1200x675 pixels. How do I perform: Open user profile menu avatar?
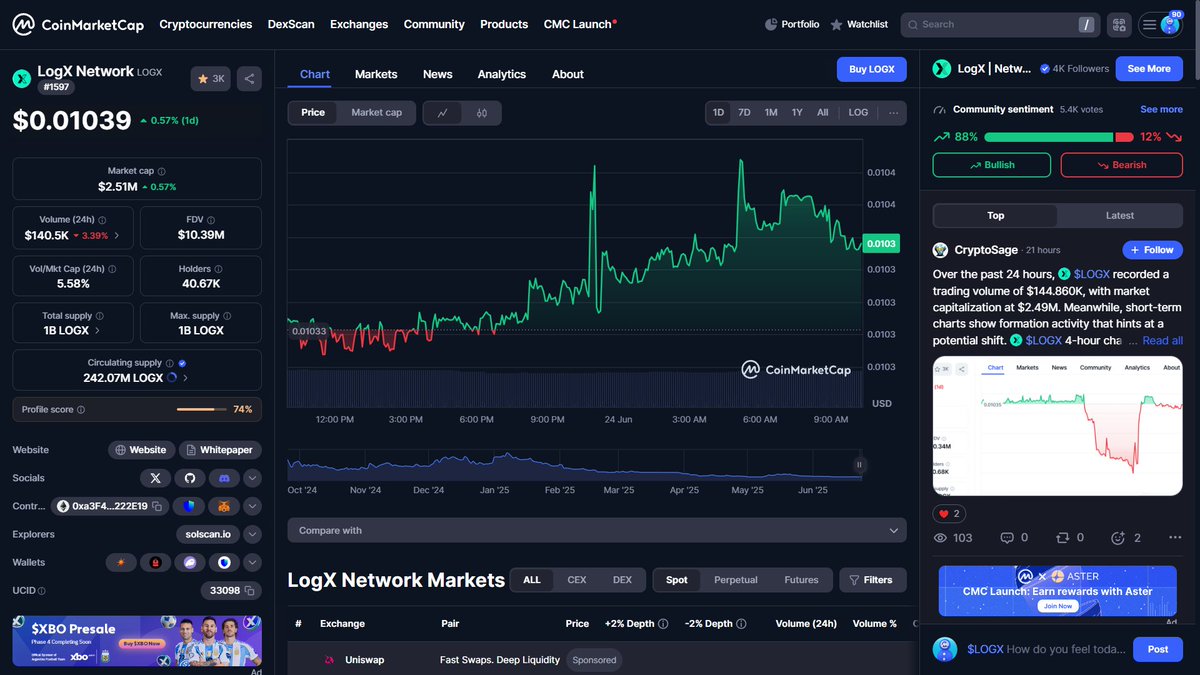pyautogui.click(x=1170, y=25)
